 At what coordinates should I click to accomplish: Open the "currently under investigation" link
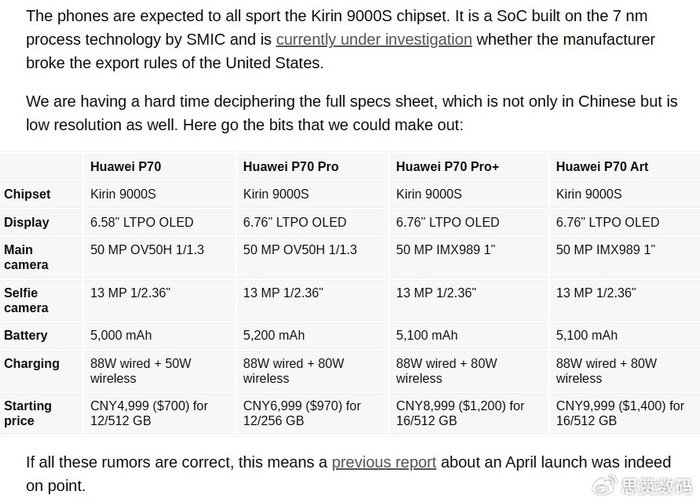[x=374, y=40]
